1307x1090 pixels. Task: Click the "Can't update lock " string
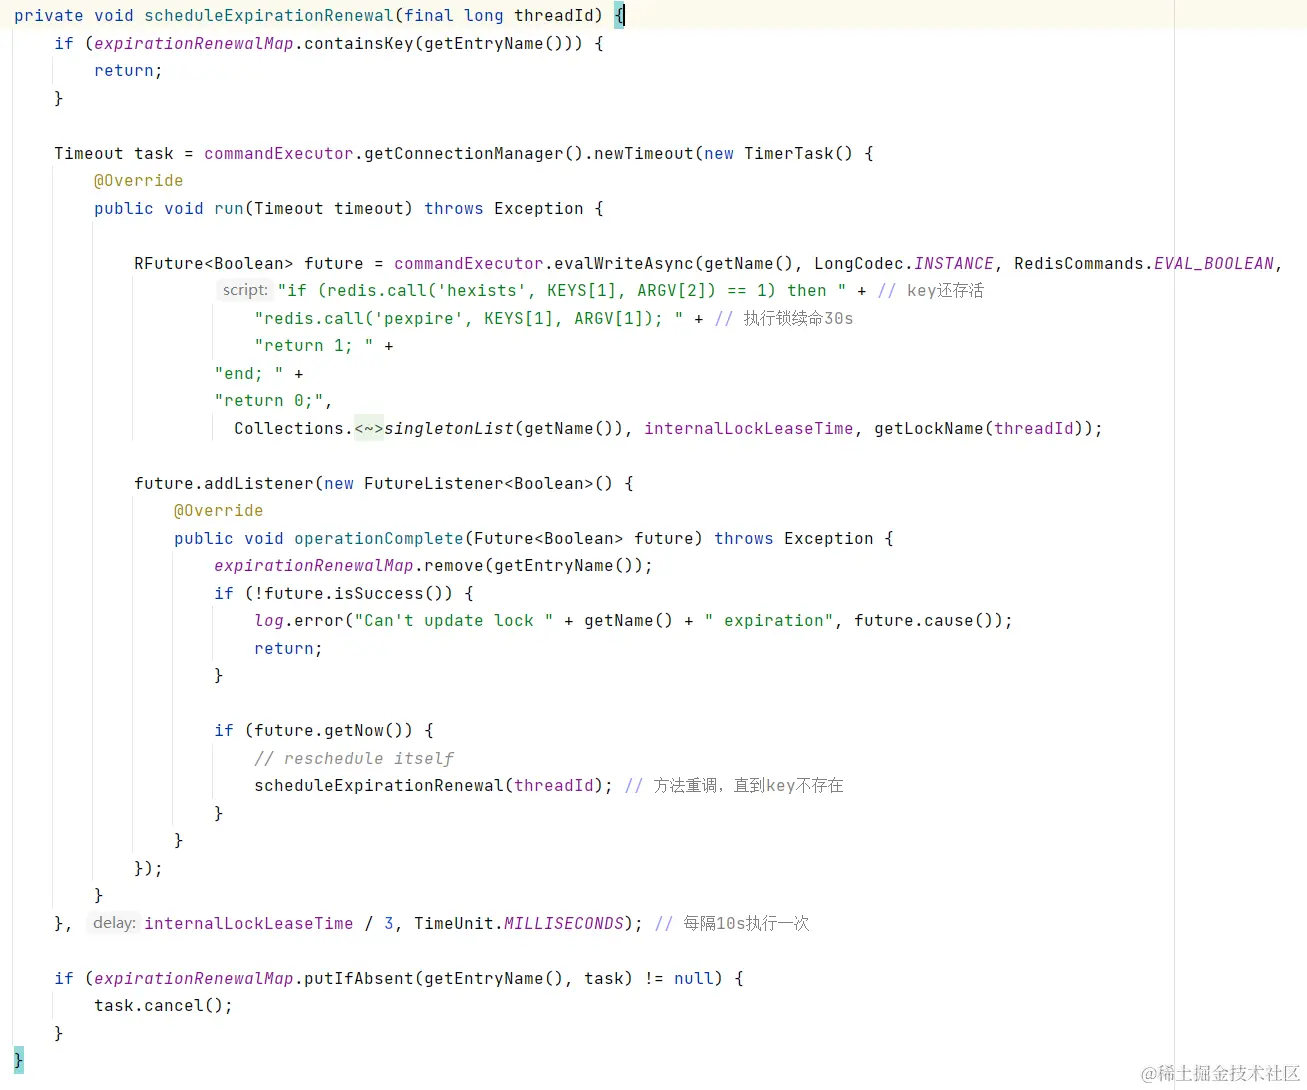pyautogui.click(x=454, y=621)
